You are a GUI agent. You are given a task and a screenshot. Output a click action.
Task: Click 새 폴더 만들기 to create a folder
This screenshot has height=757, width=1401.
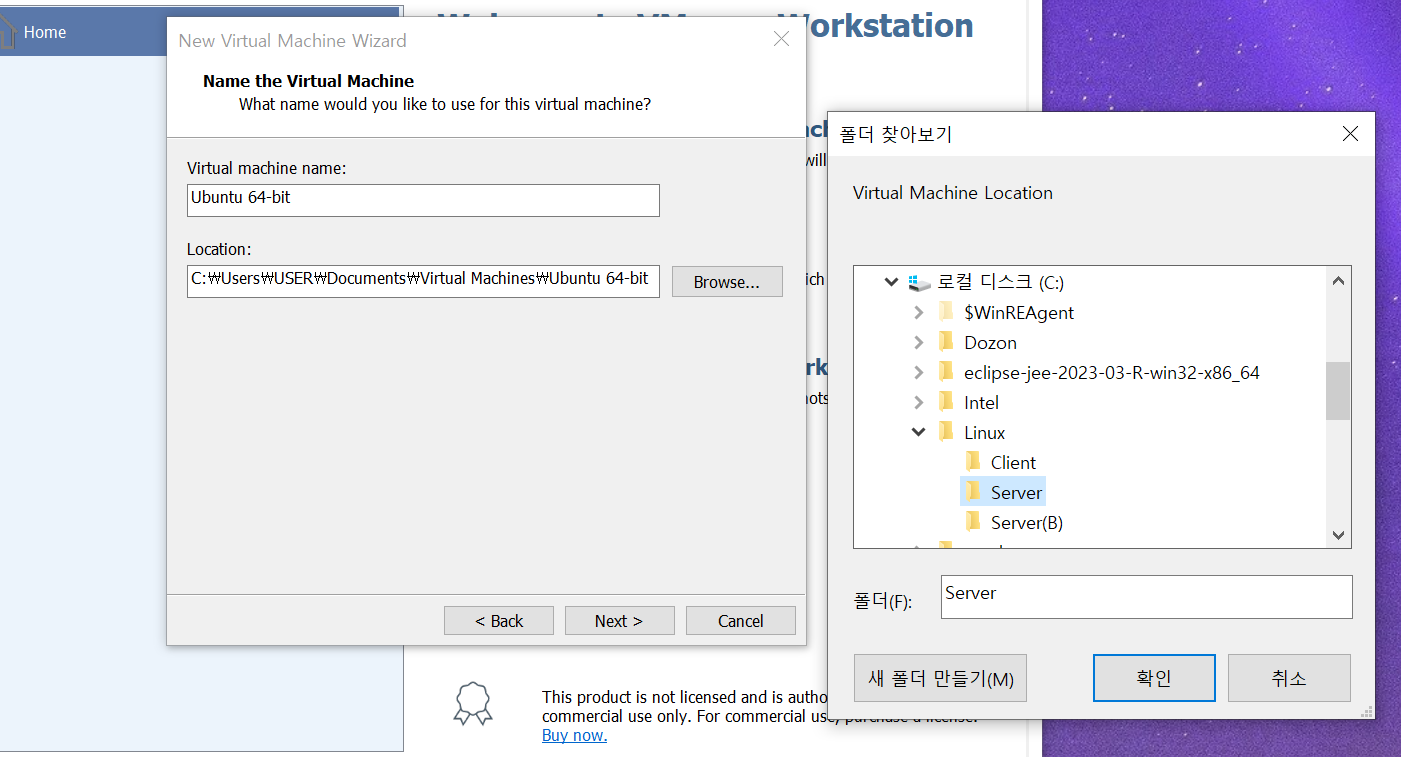coord(940,677)
